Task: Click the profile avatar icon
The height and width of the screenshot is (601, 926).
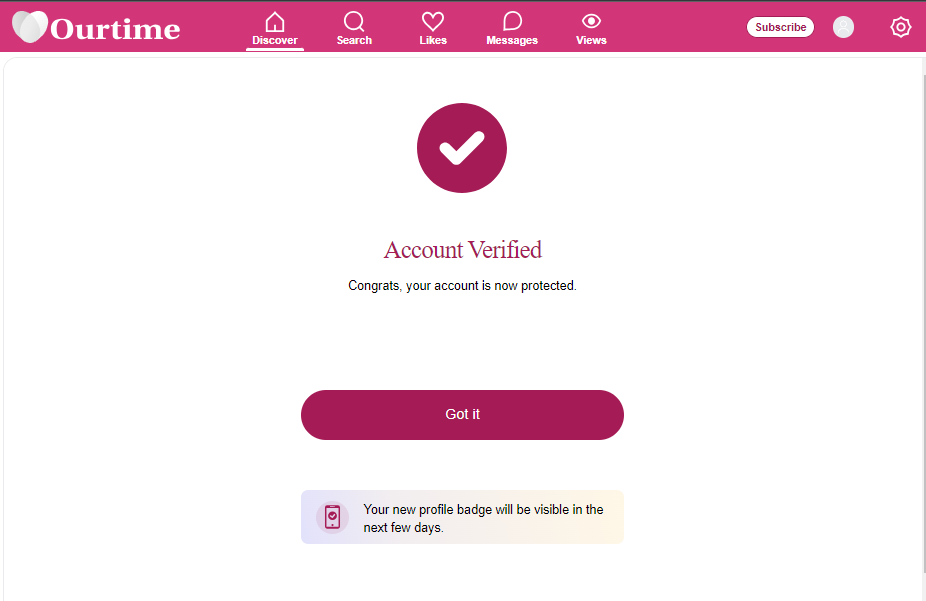Action: (843, 27)
